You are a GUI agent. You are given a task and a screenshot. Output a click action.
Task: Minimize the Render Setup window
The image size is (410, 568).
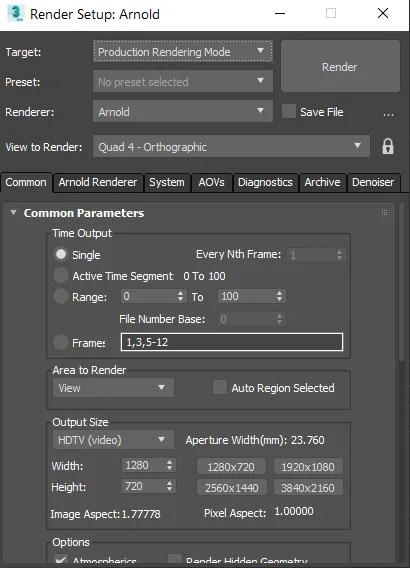coord(280,13)
